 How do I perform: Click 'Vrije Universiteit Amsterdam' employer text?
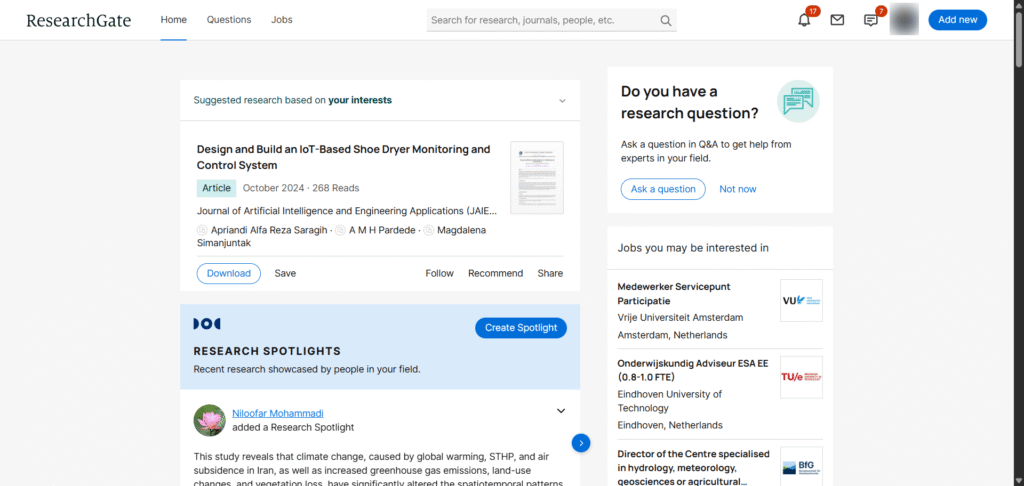(680, 317)
